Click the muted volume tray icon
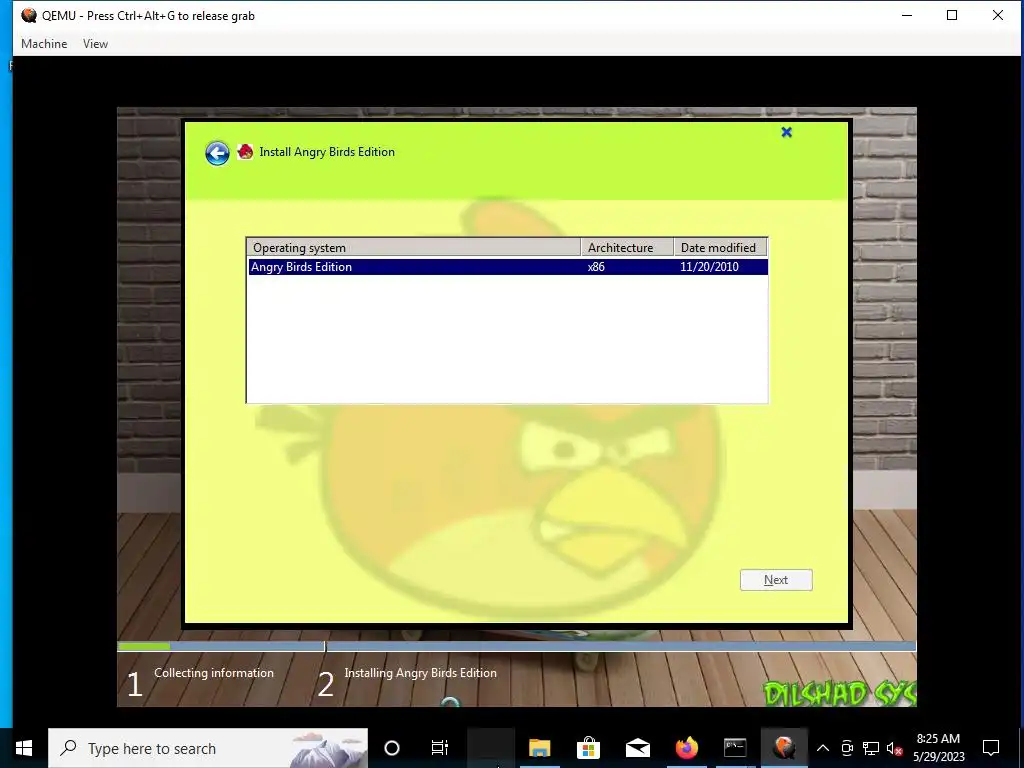 coord(894,748)
